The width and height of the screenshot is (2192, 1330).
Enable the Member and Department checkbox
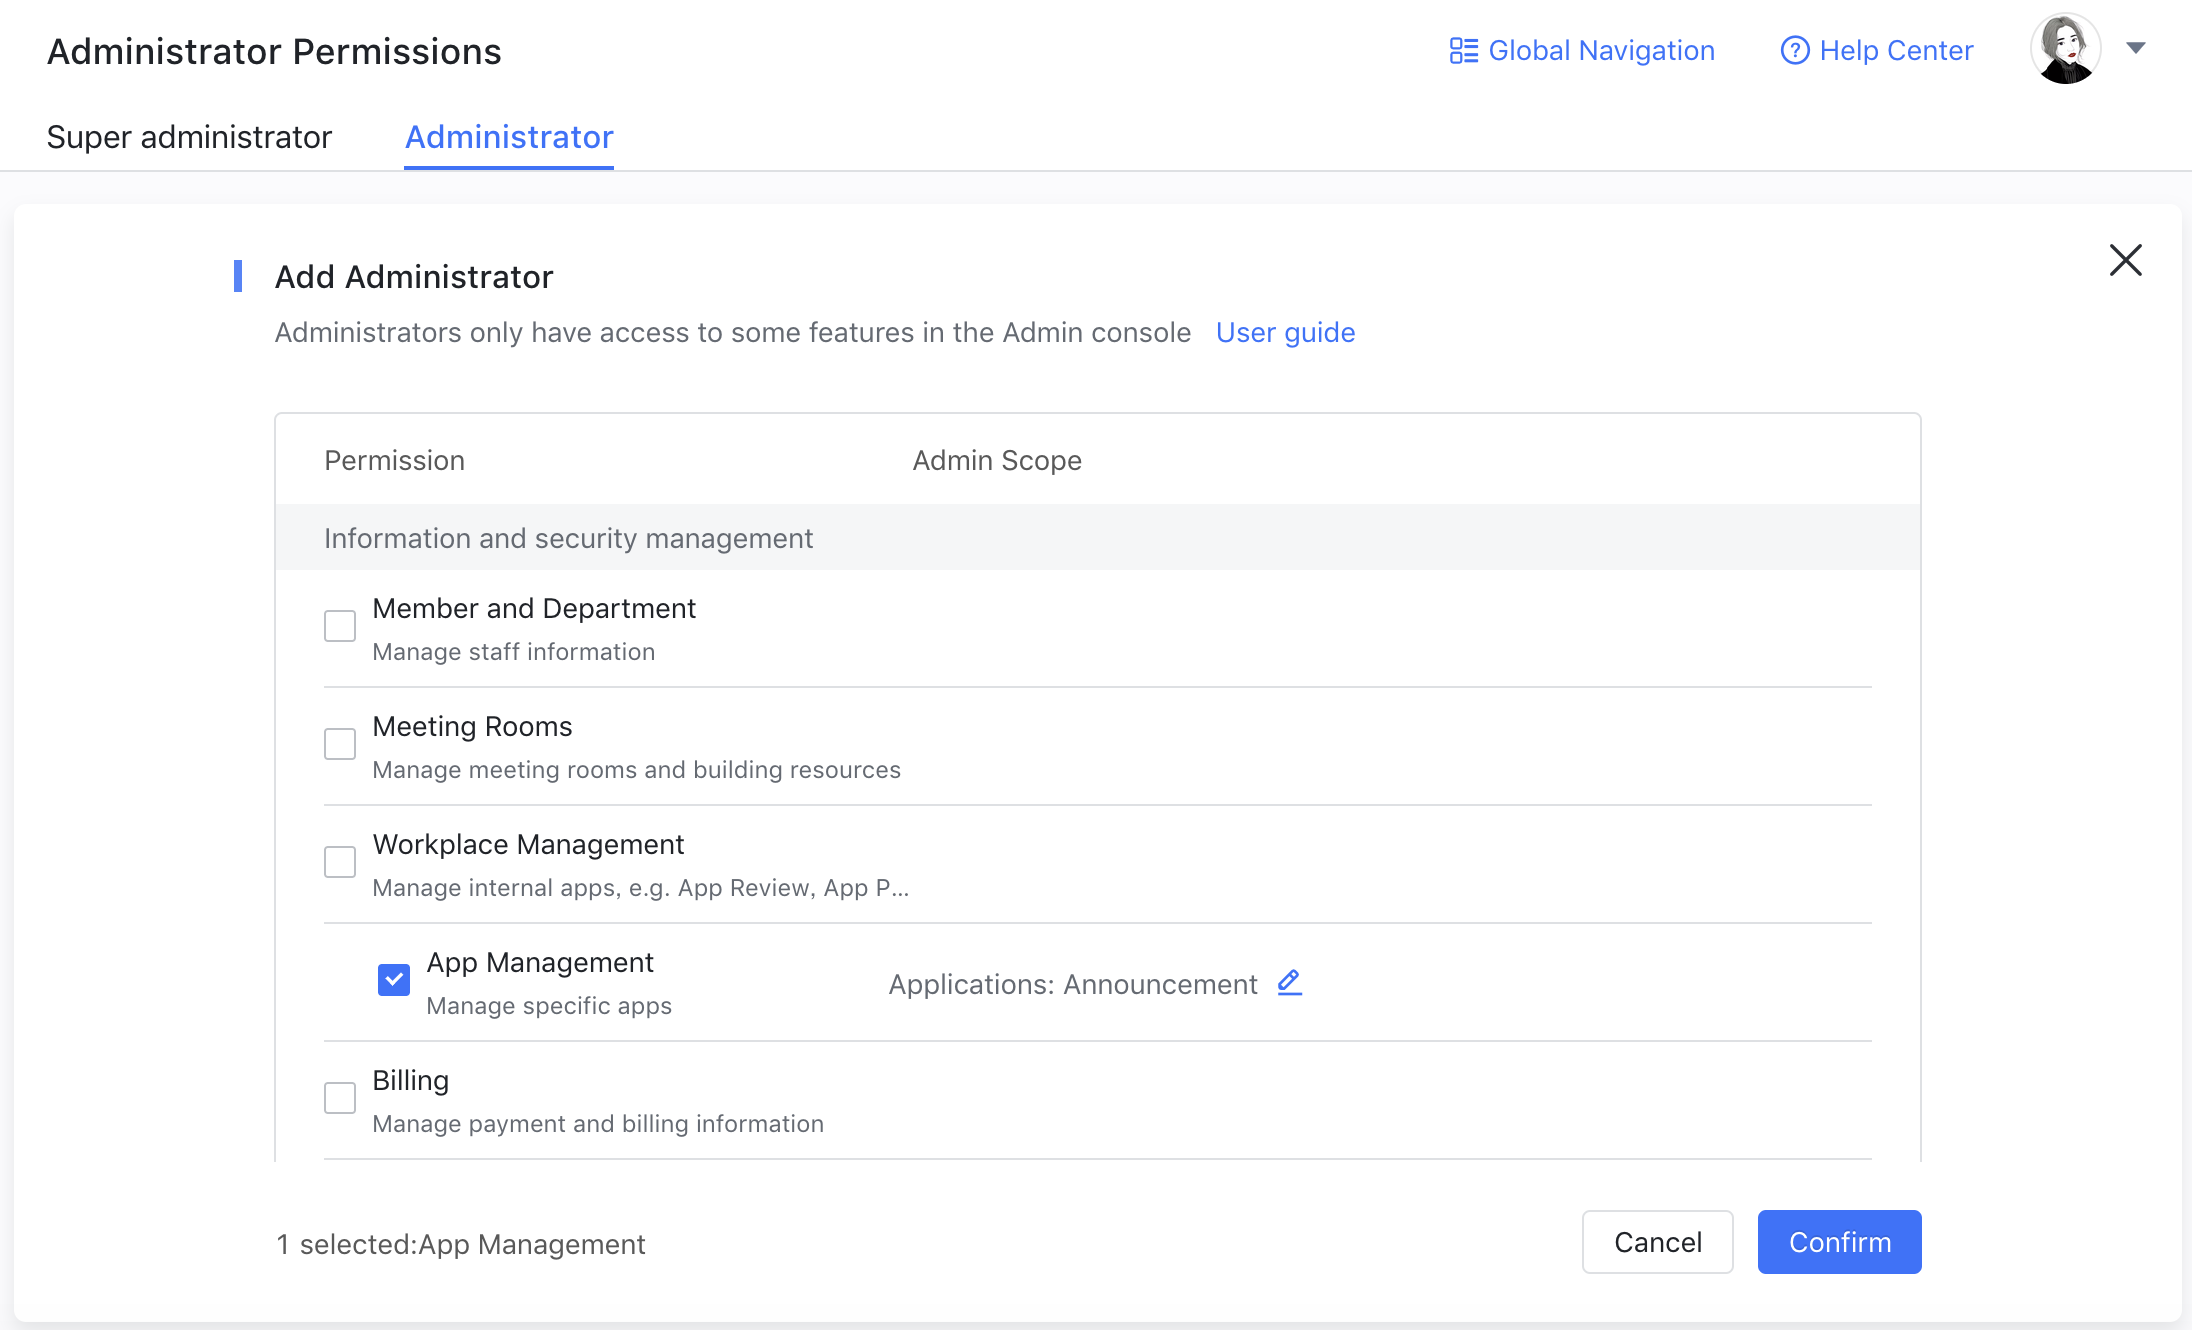pyautogui.click(x=340, y=626)
